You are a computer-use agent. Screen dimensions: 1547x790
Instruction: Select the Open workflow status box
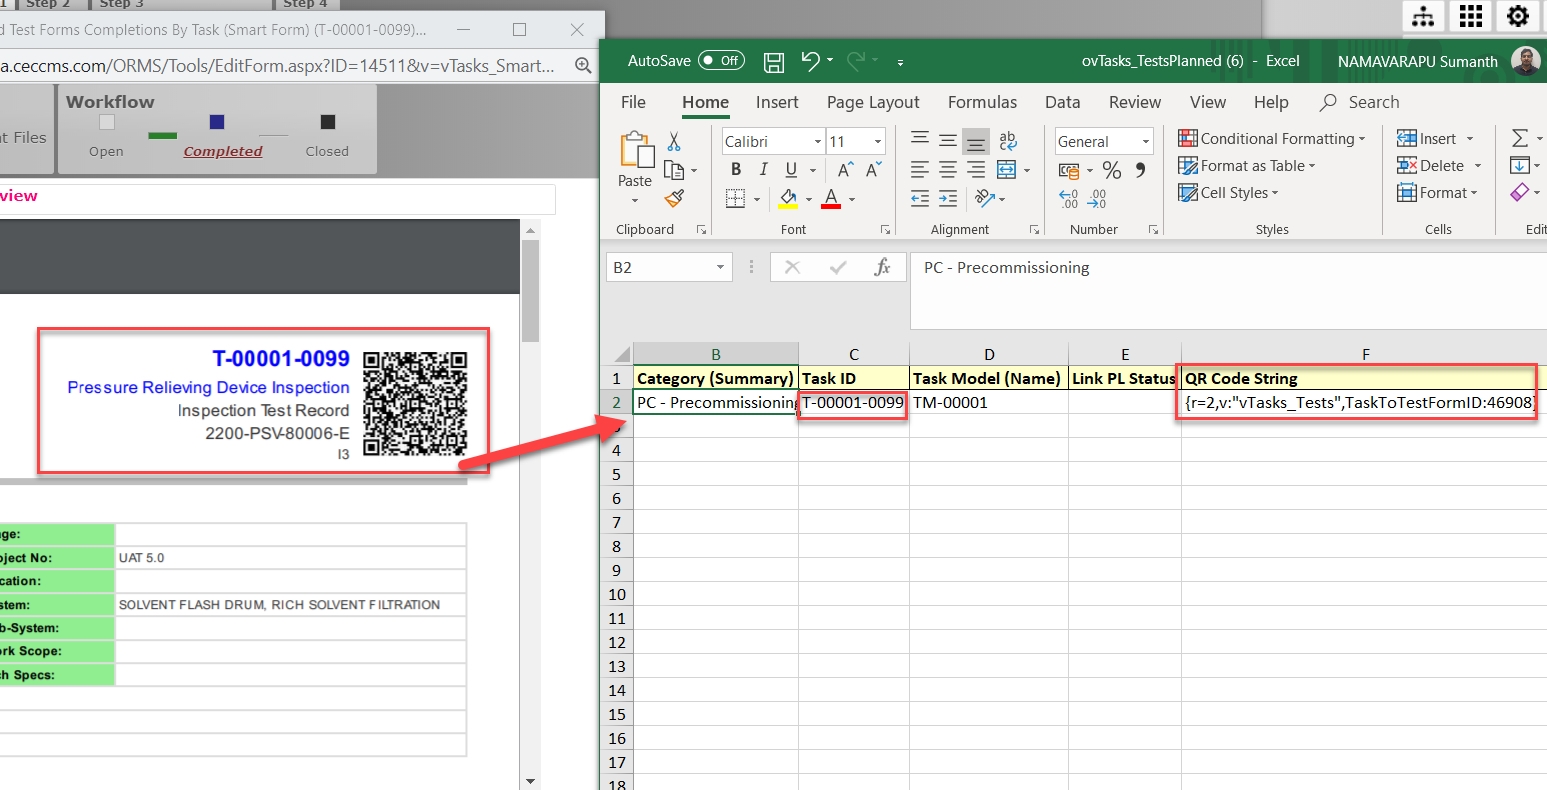pos(107,123)
